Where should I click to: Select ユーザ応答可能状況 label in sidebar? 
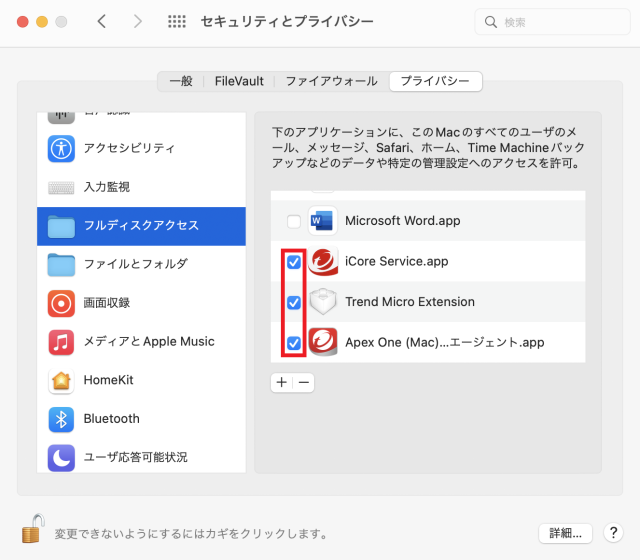coord(136,457)
